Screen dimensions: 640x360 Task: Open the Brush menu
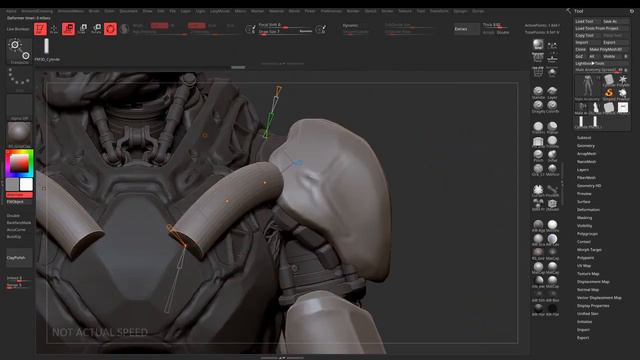(x=94, y=11)
